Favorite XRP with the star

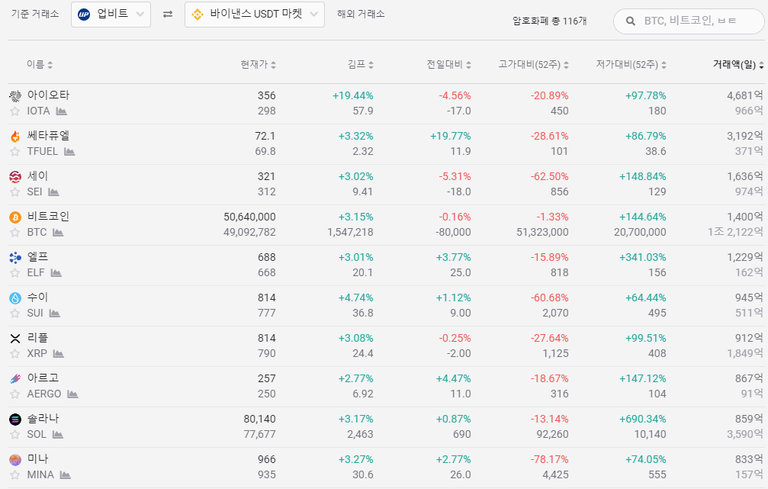15,354
